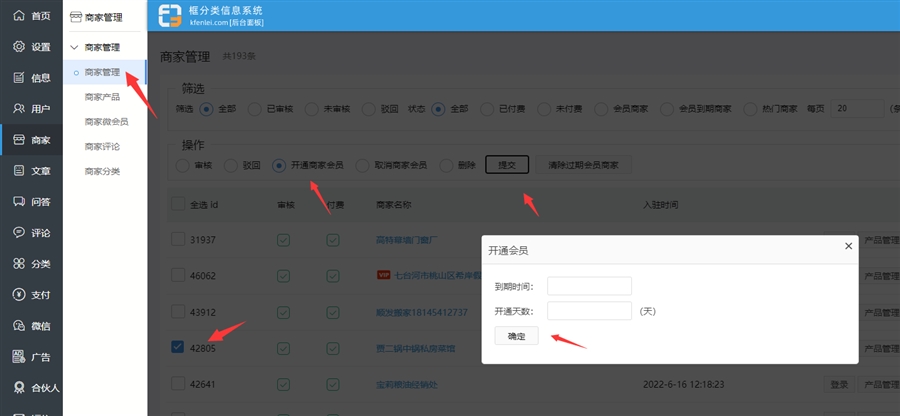Screen dimensions: 900x416
Task: Collapse the 商家管理 tree group
Action: [x=74, y=47]
